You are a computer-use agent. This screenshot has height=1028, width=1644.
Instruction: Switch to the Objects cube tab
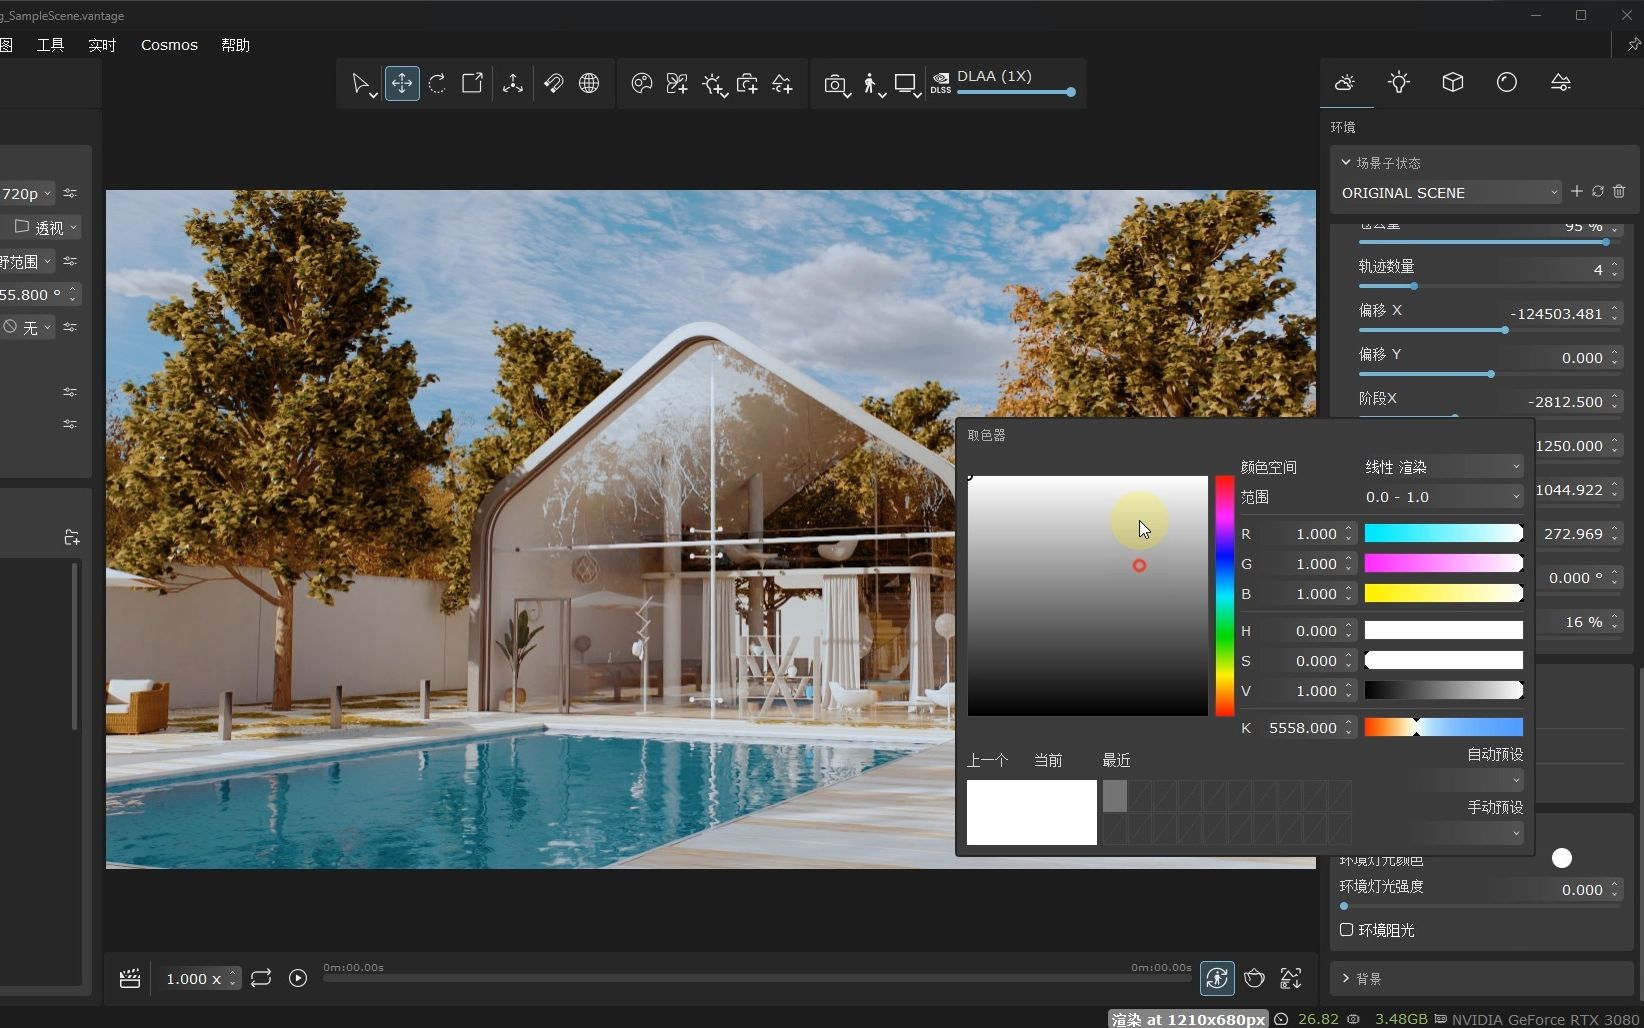pos(1453,83)
